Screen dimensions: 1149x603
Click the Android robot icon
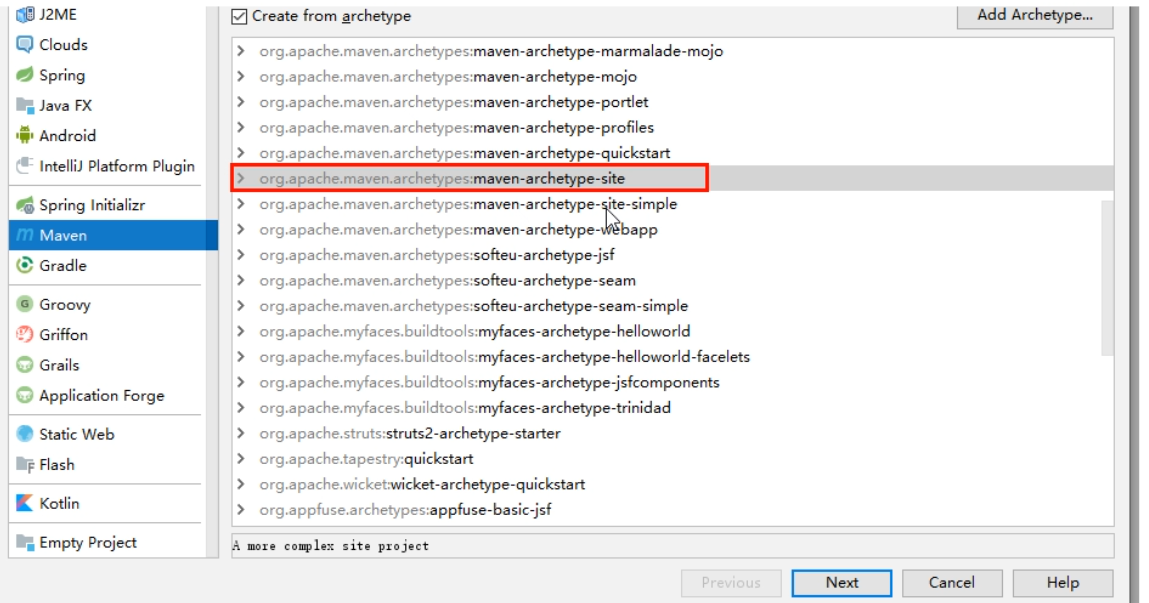[x=25, y=136]
